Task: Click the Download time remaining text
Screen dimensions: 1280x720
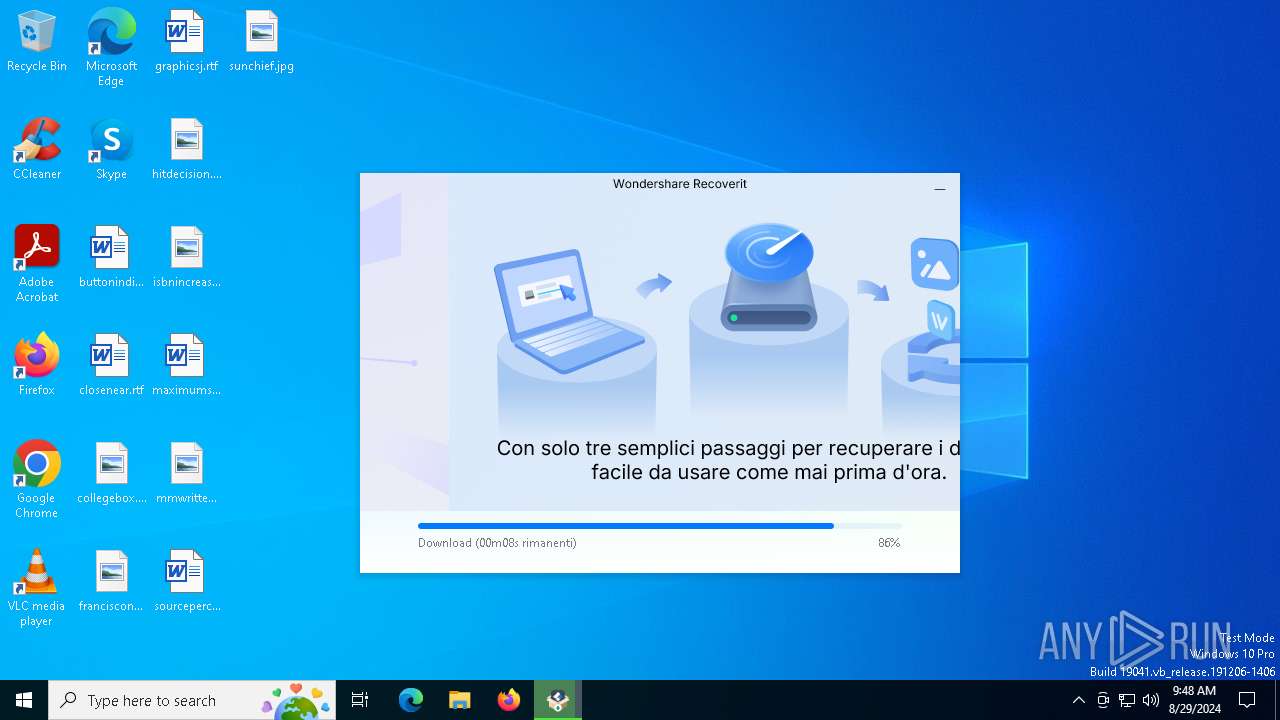Action: pos(497,543)
